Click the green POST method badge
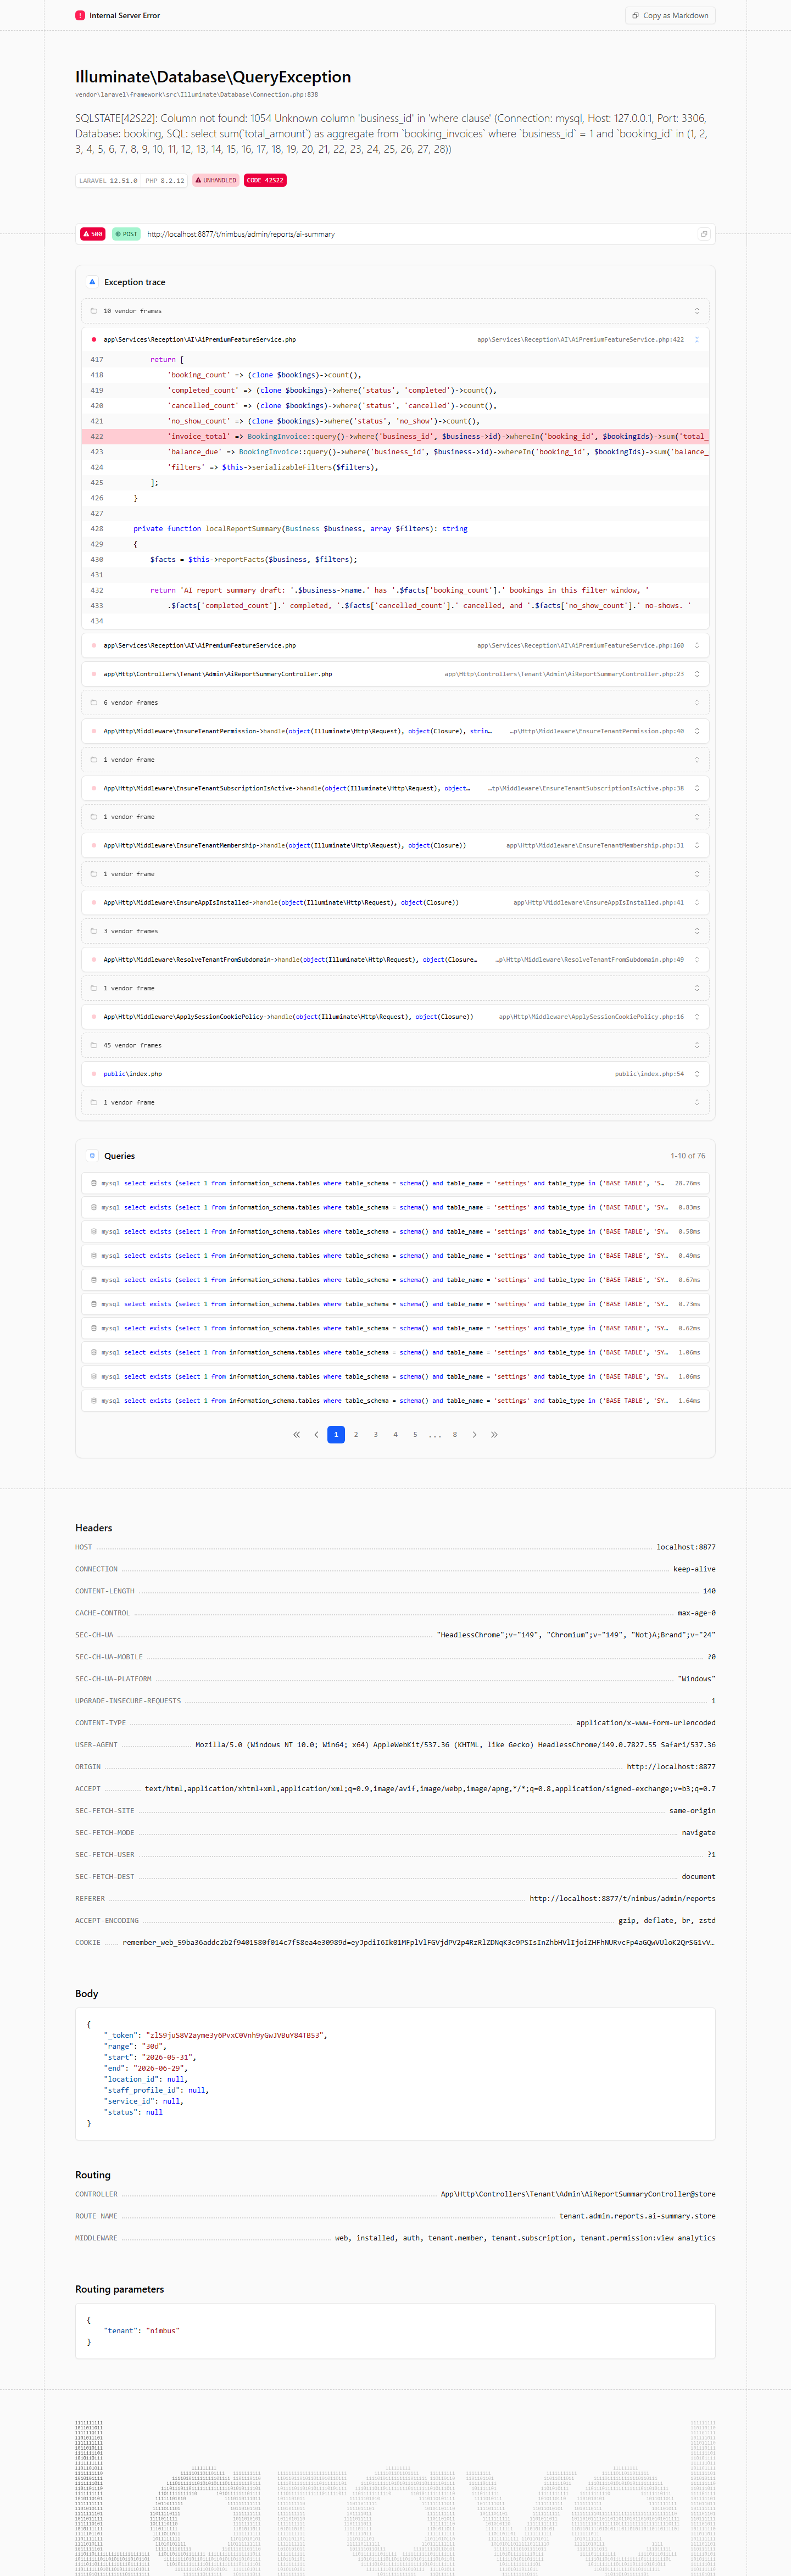This screenshot has height=2576, width=791. point(126,234)
